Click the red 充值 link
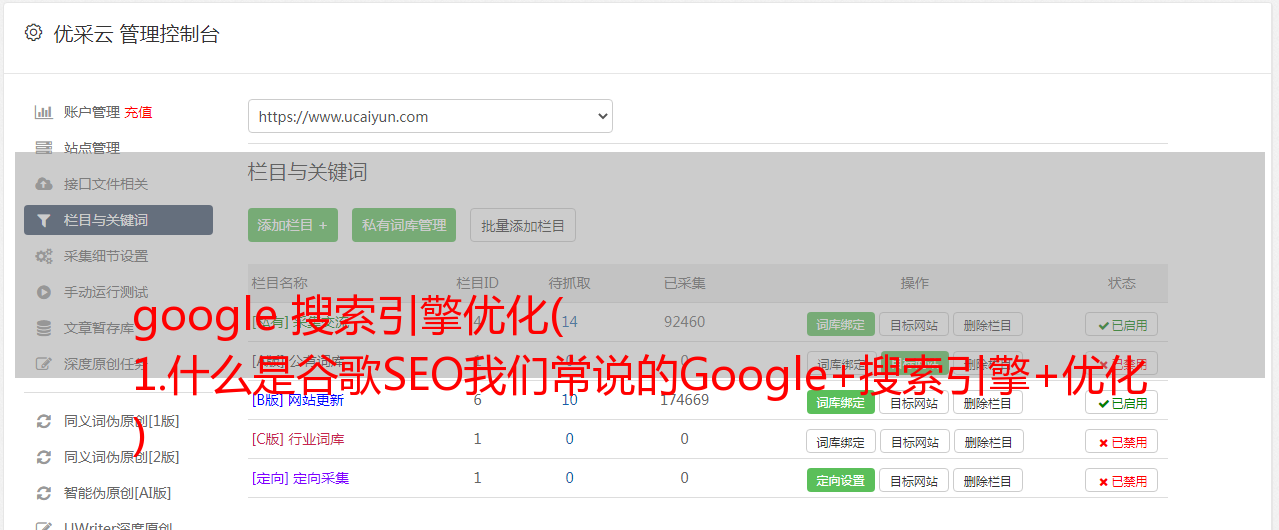Screen dimensions: 1279x530 [138, 112]
